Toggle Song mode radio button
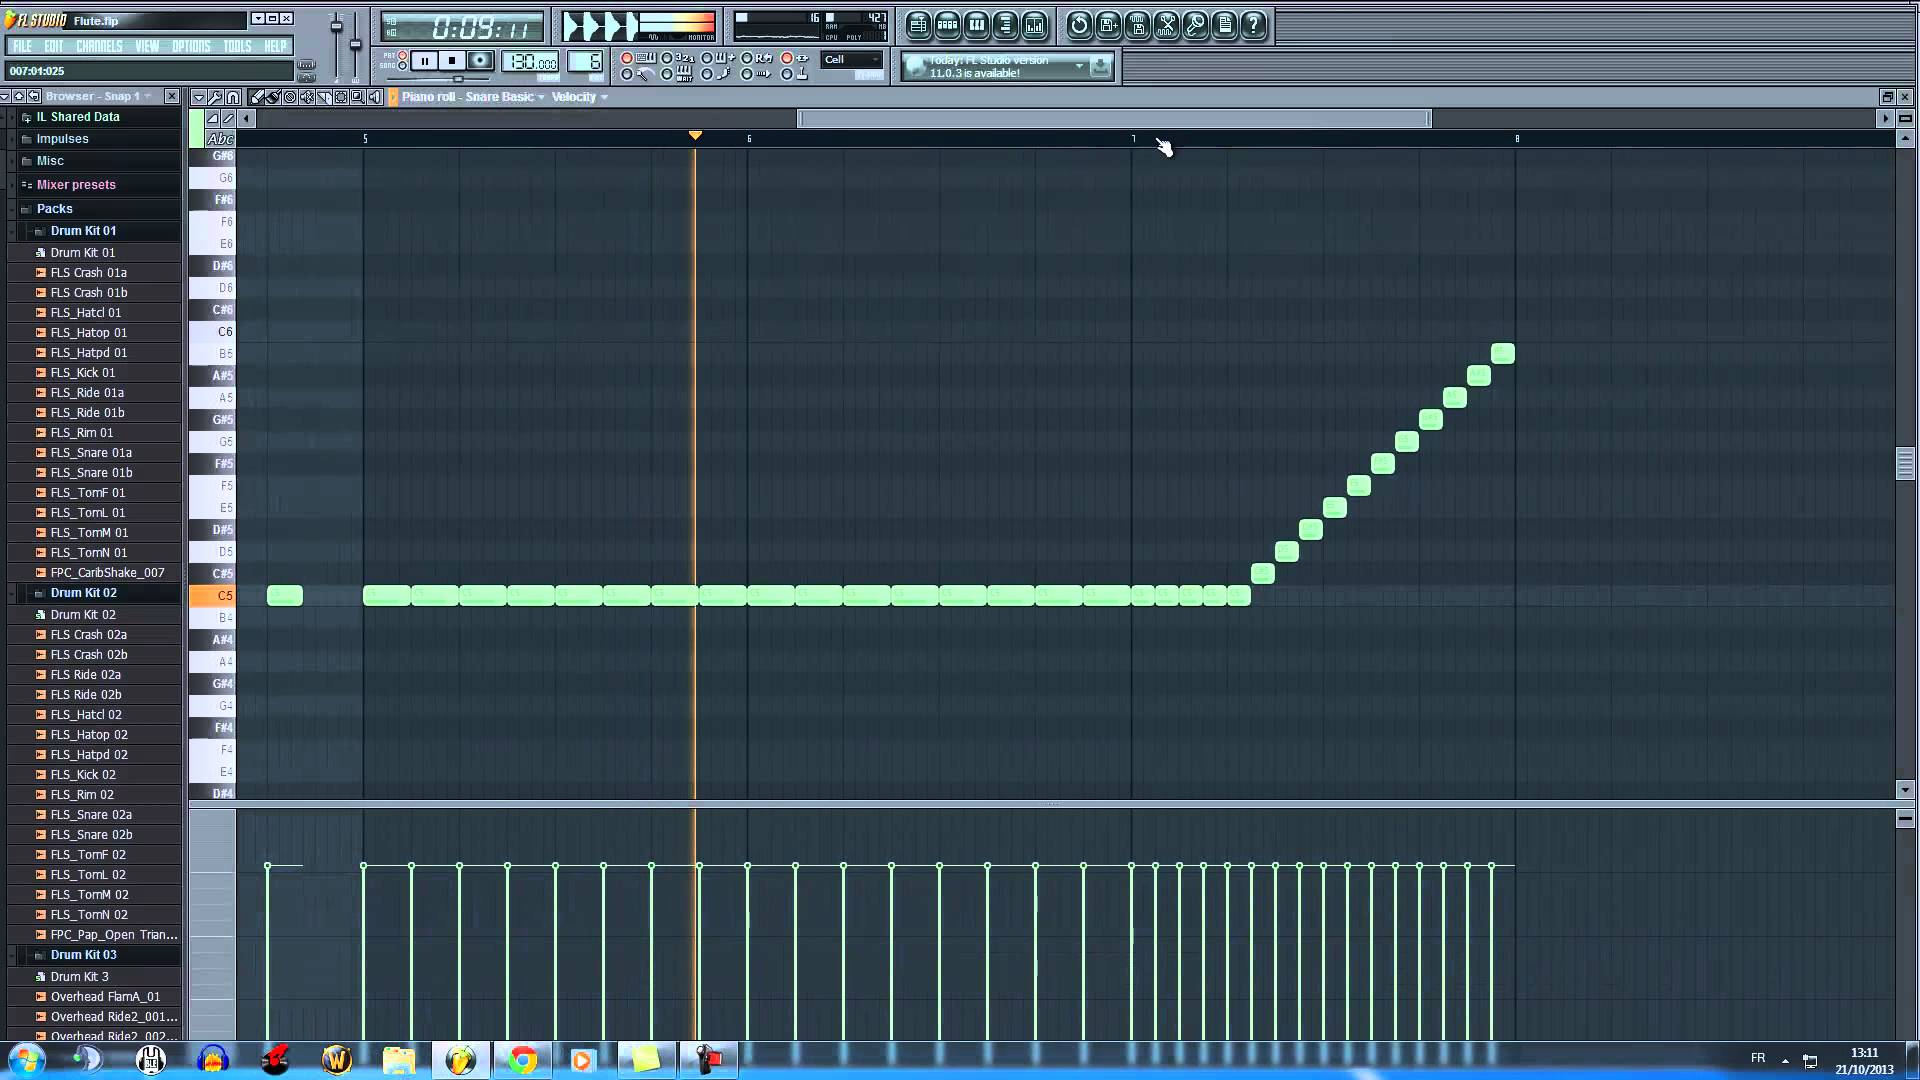This screenshot has width=1920, height=1080. [403, 66]
